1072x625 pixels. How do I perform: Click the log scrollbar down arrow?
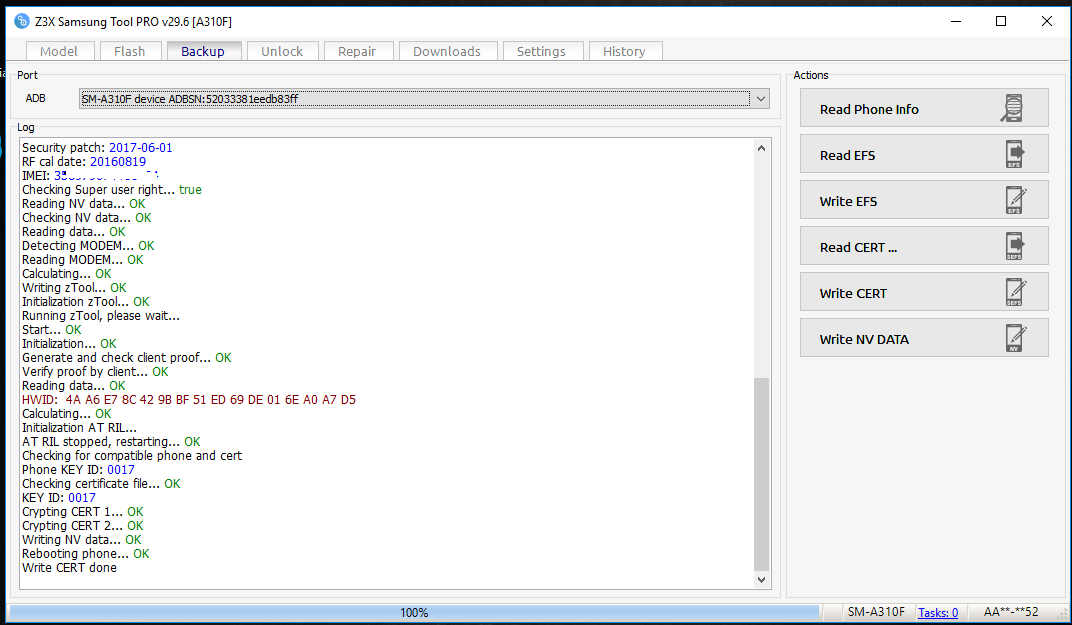tap(762, 579)
